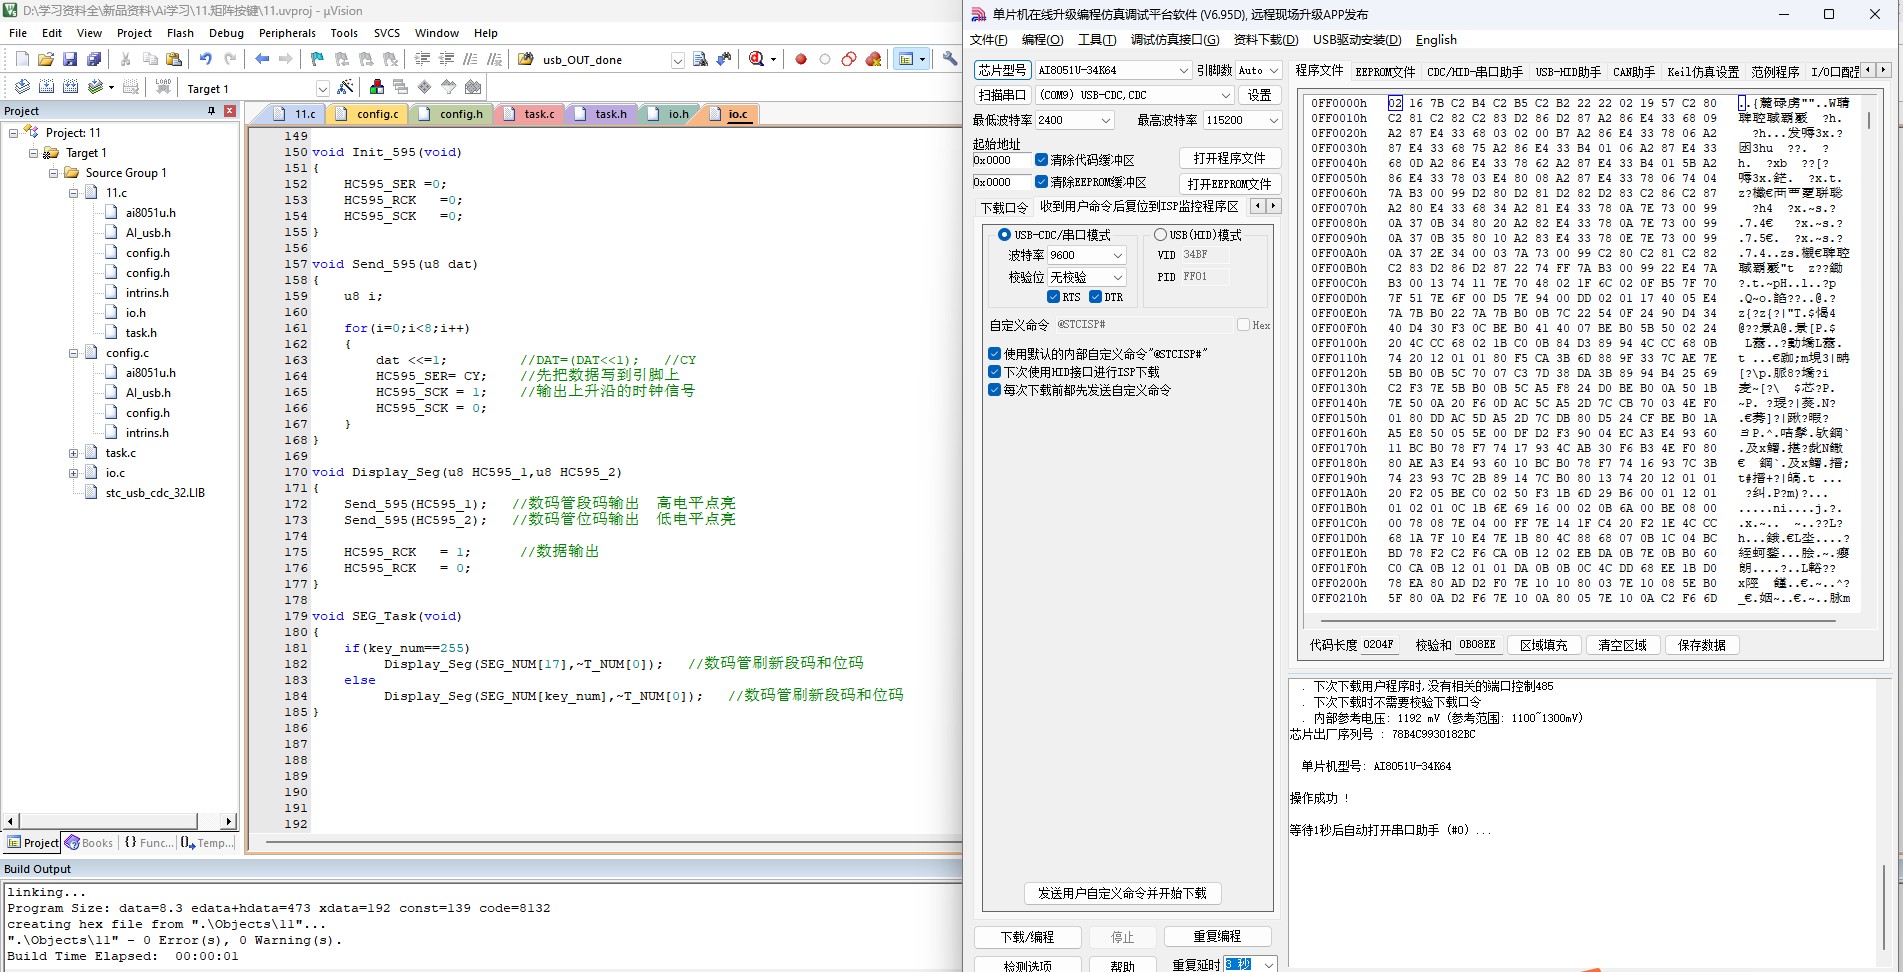Toggle the DTR checkbox
This screenshot has width=1903, height=972.
[x=1095, y=297]
